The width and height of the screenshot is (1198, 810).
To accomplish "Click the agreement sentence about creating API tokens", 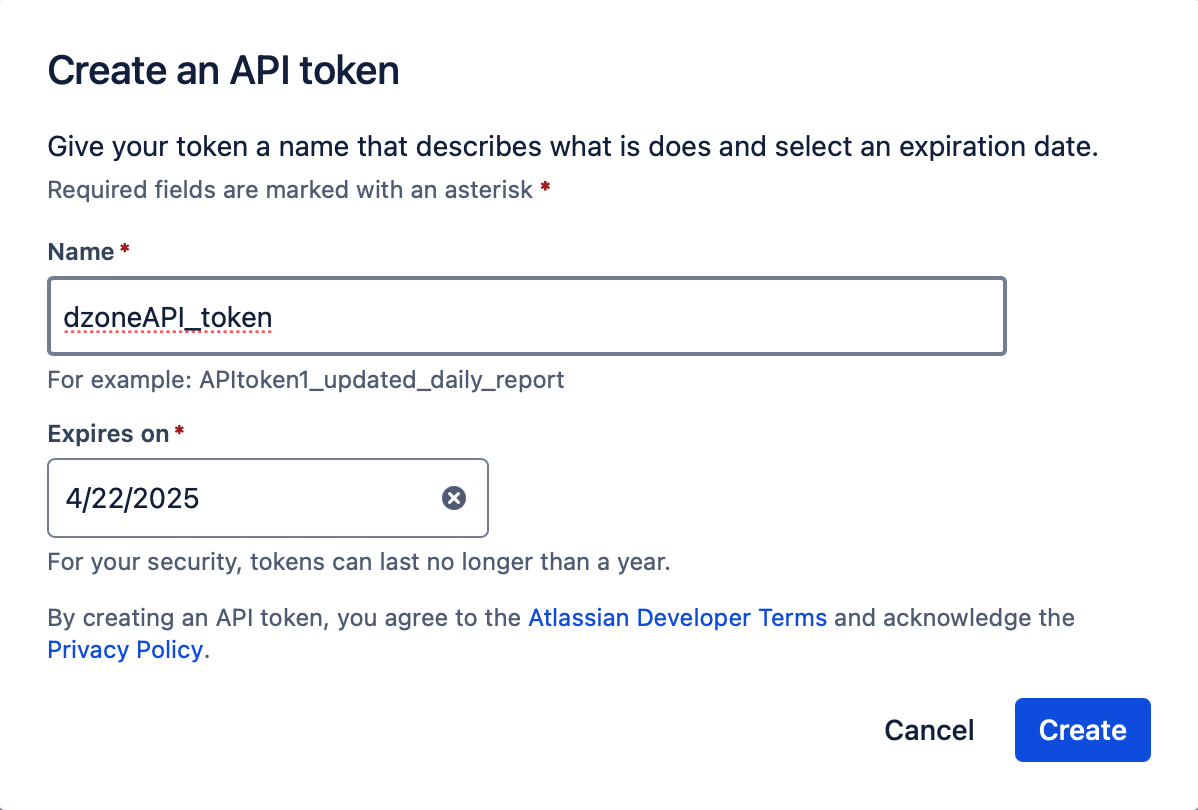I will pyautogui.click(x=280, y=617).
